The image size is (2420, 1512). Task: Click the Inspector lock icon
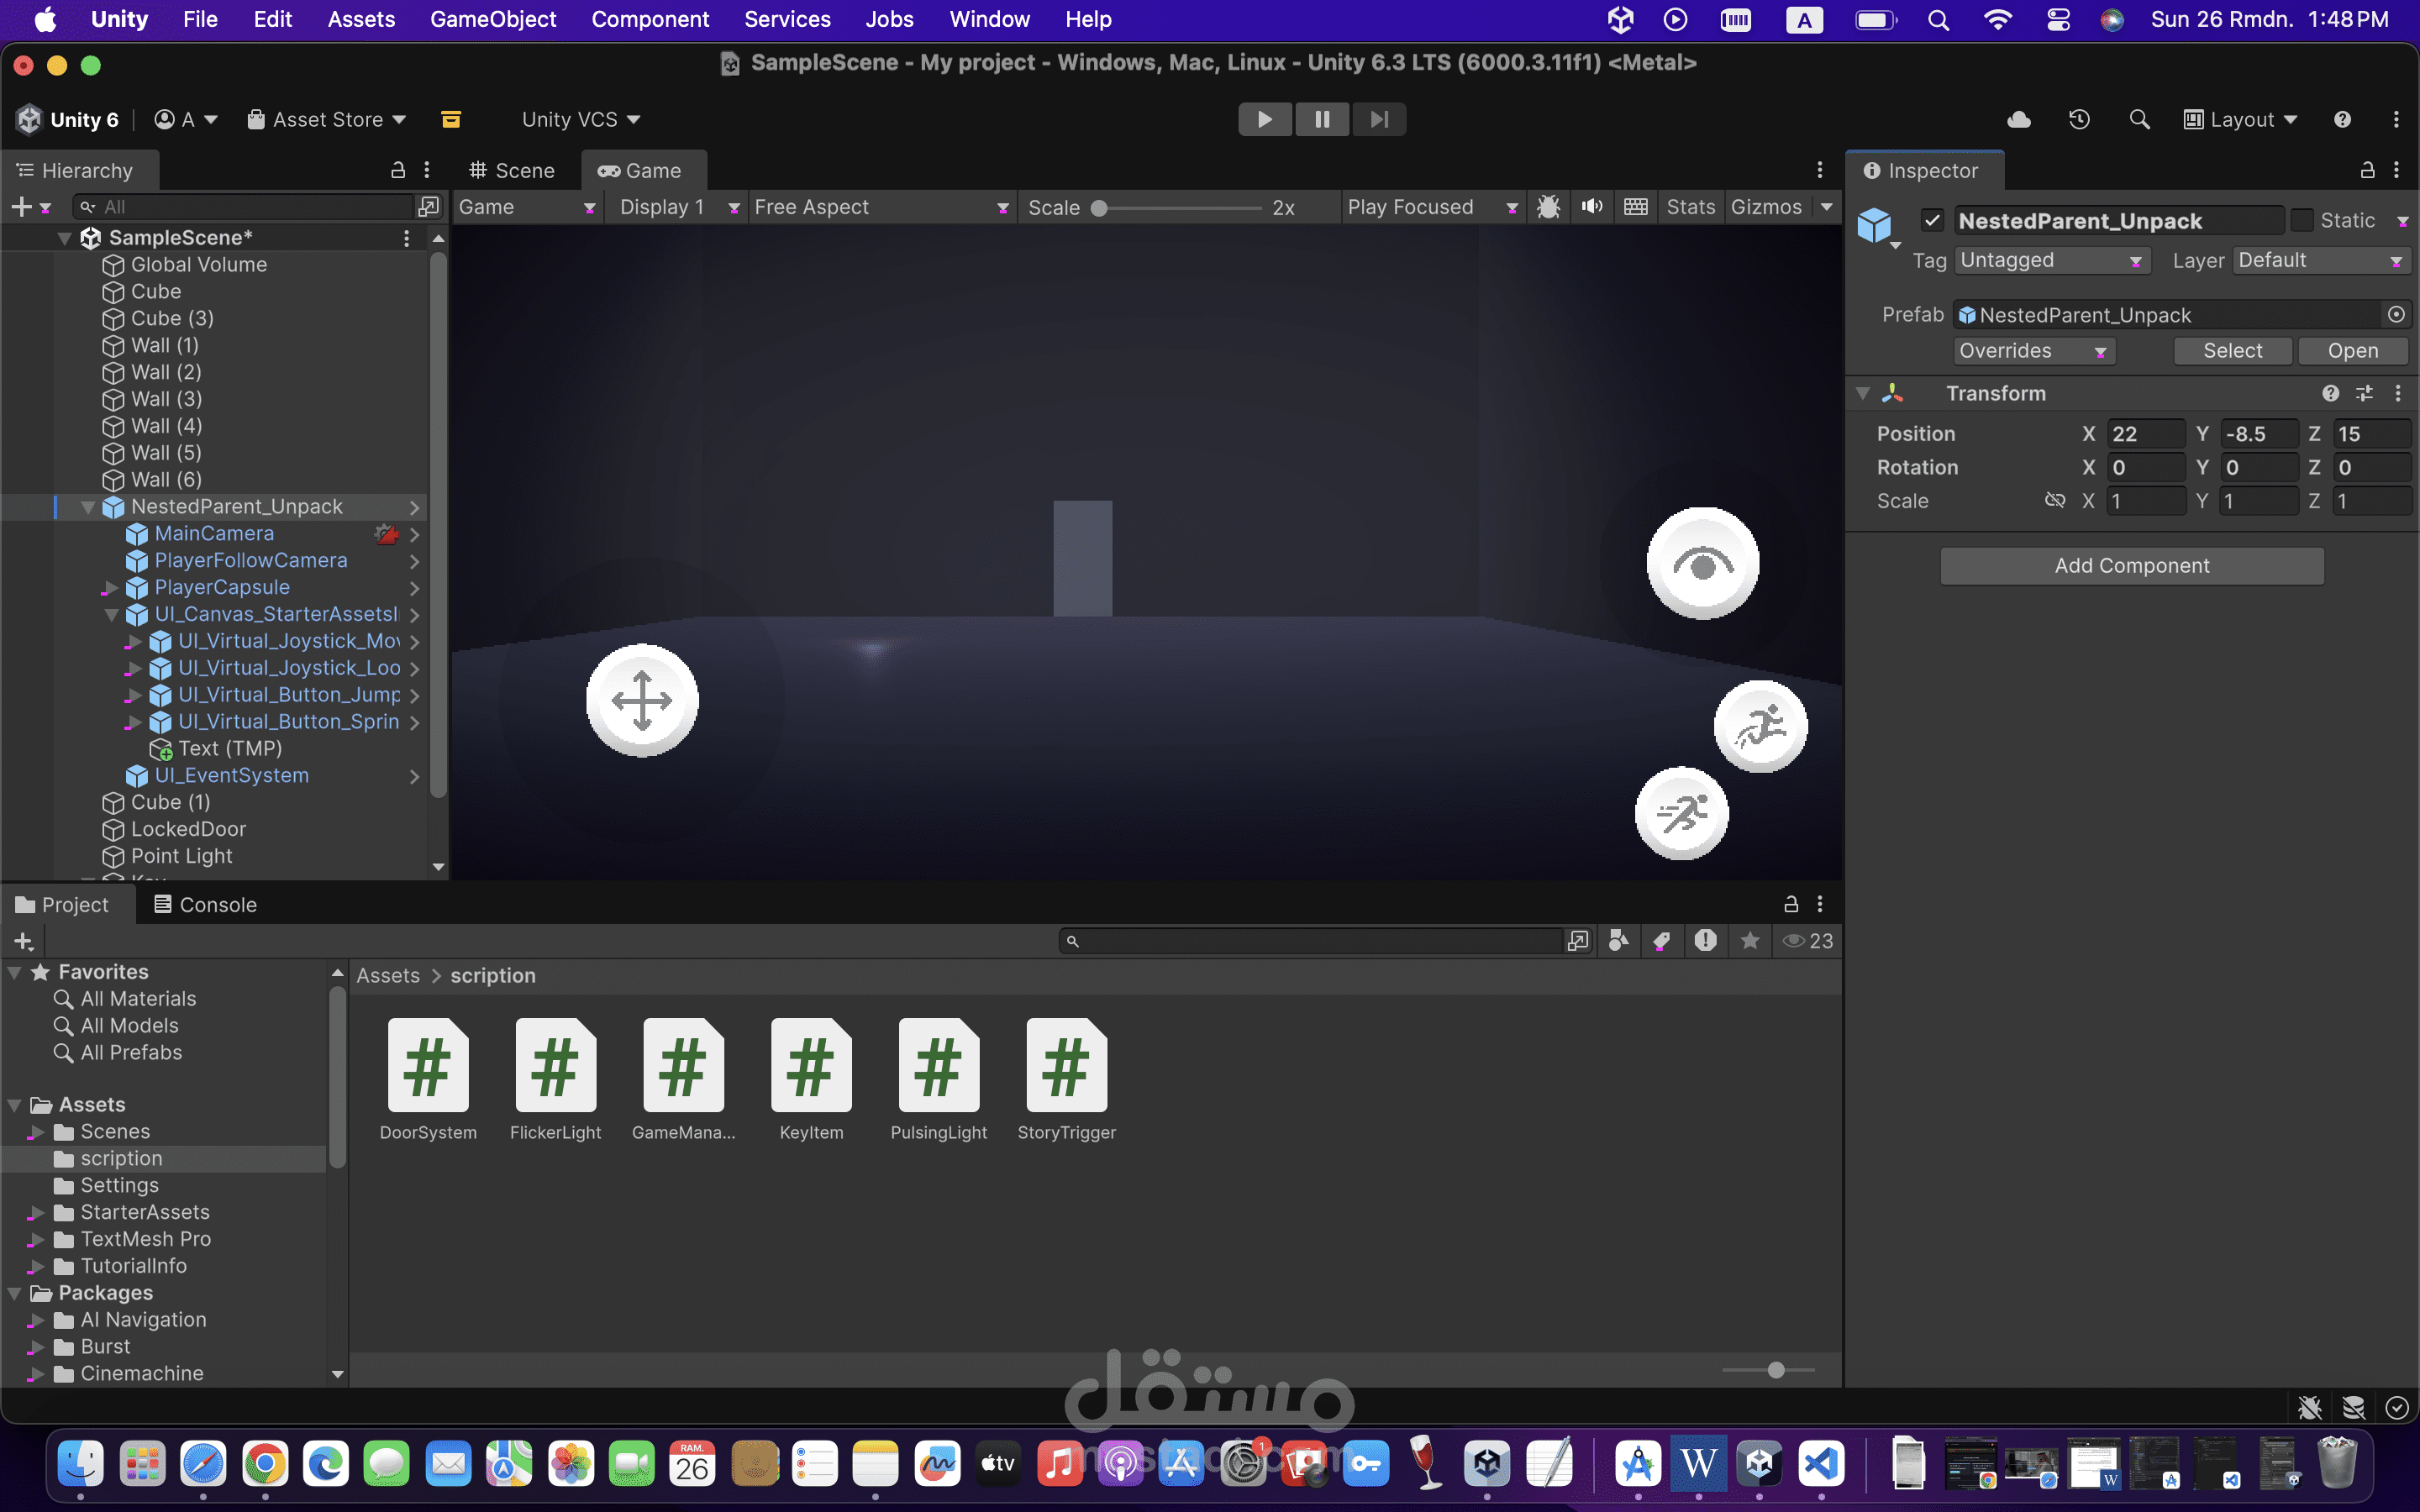click(2367, 170)
